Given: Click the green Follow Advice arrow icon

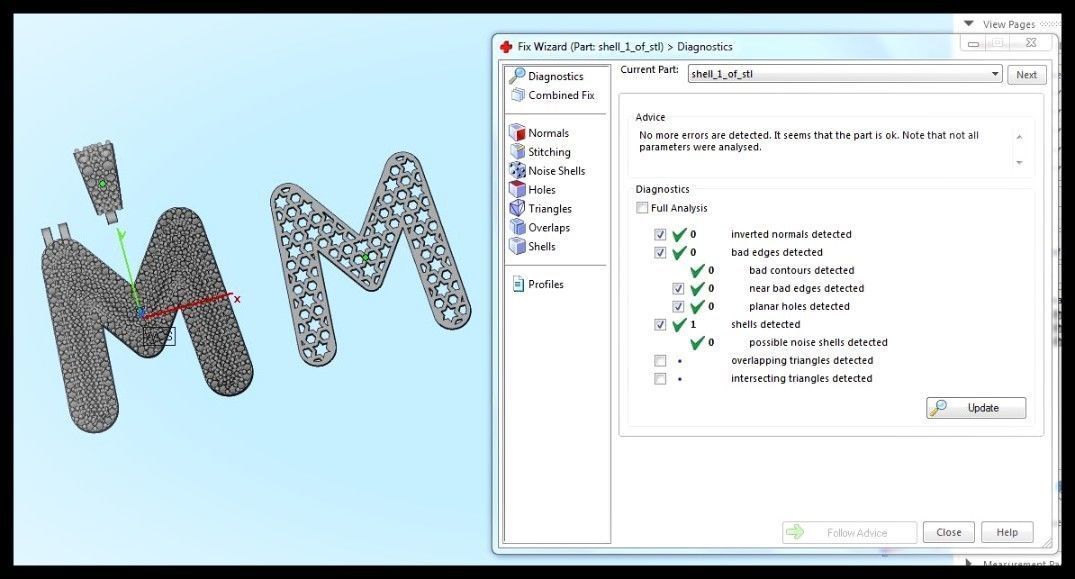Looking at the screenshot, I should [x=795, y=532].
